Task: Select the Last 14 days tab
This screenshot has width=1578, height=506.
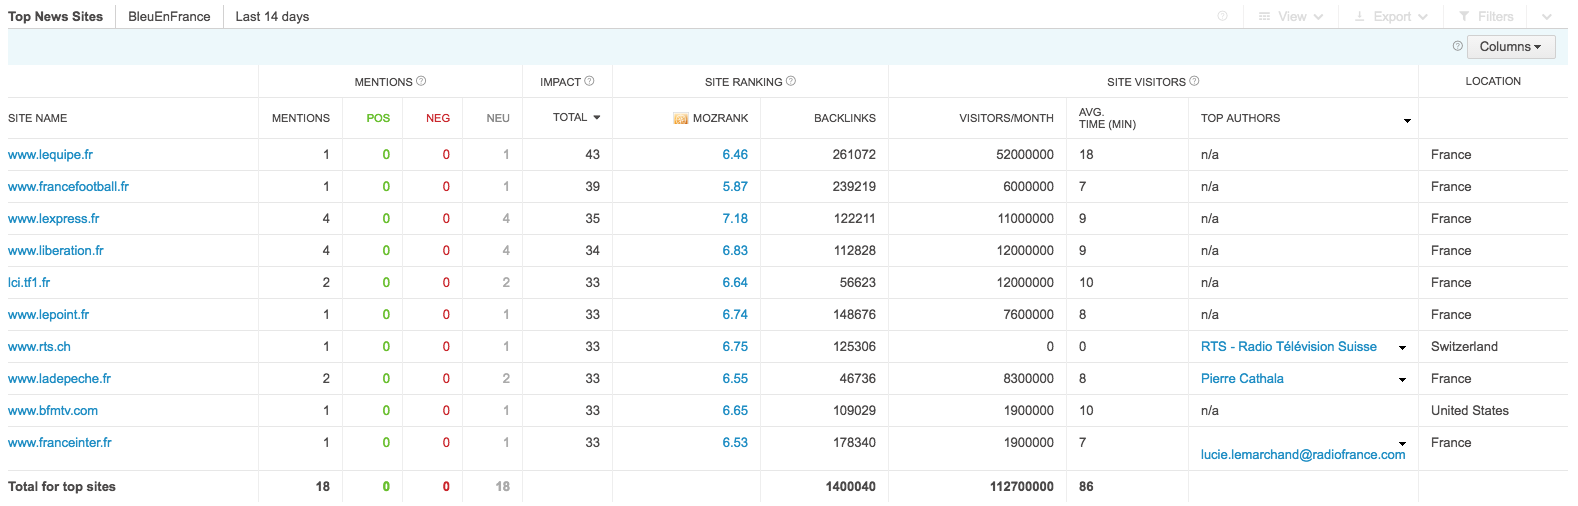Action: tap(272, 16)
